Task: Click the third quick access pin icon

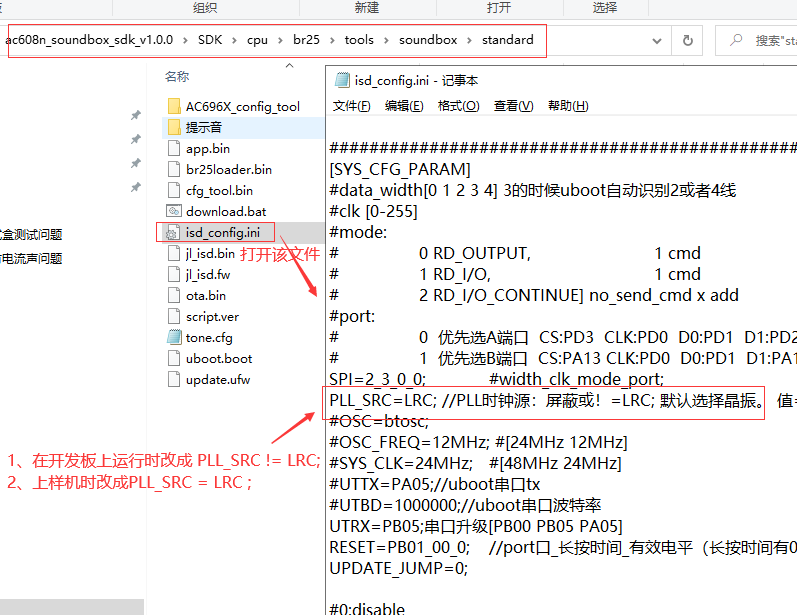Action: [136, 163]
